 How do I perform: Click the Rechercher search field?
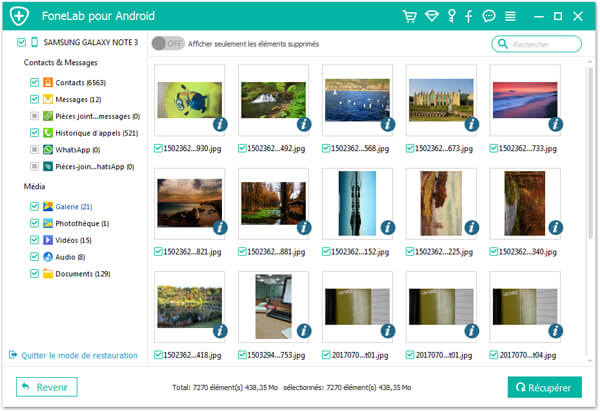[541, 44]
